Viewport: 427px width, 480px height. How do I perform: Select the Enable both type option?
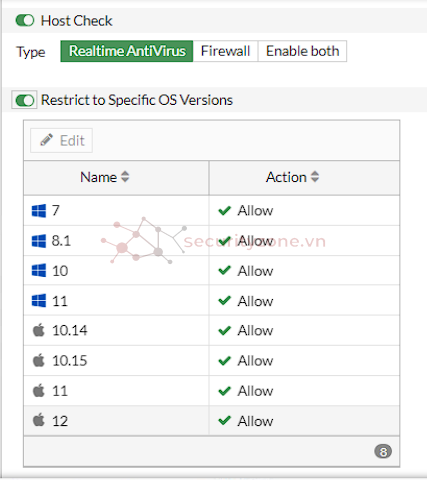(x=302, y=51)
